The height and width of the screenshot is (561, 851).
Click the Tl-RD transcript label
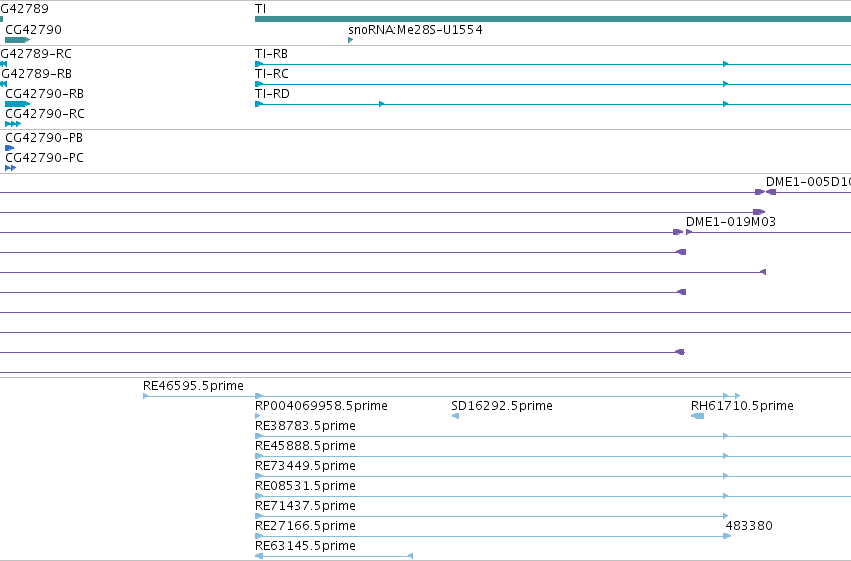272,94
